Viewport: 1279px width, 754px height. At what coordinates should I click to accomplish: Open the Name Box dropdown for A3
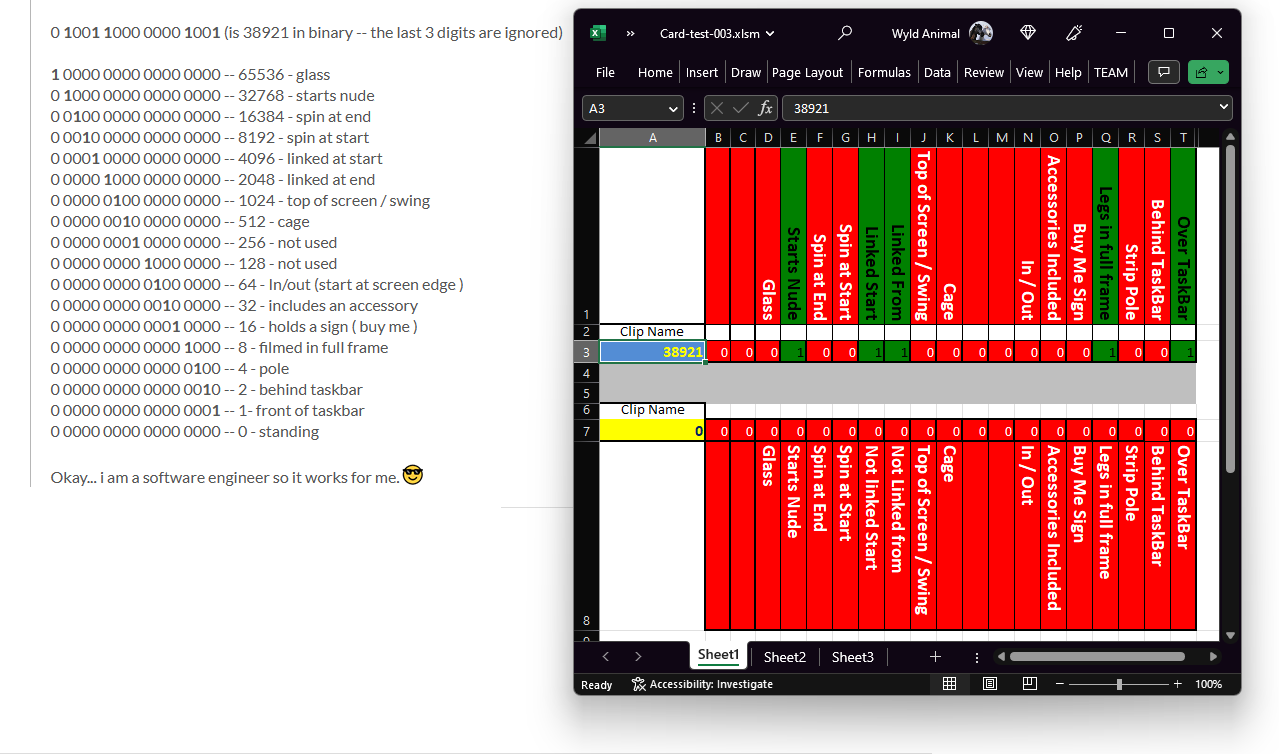click(x=672, y=108)
